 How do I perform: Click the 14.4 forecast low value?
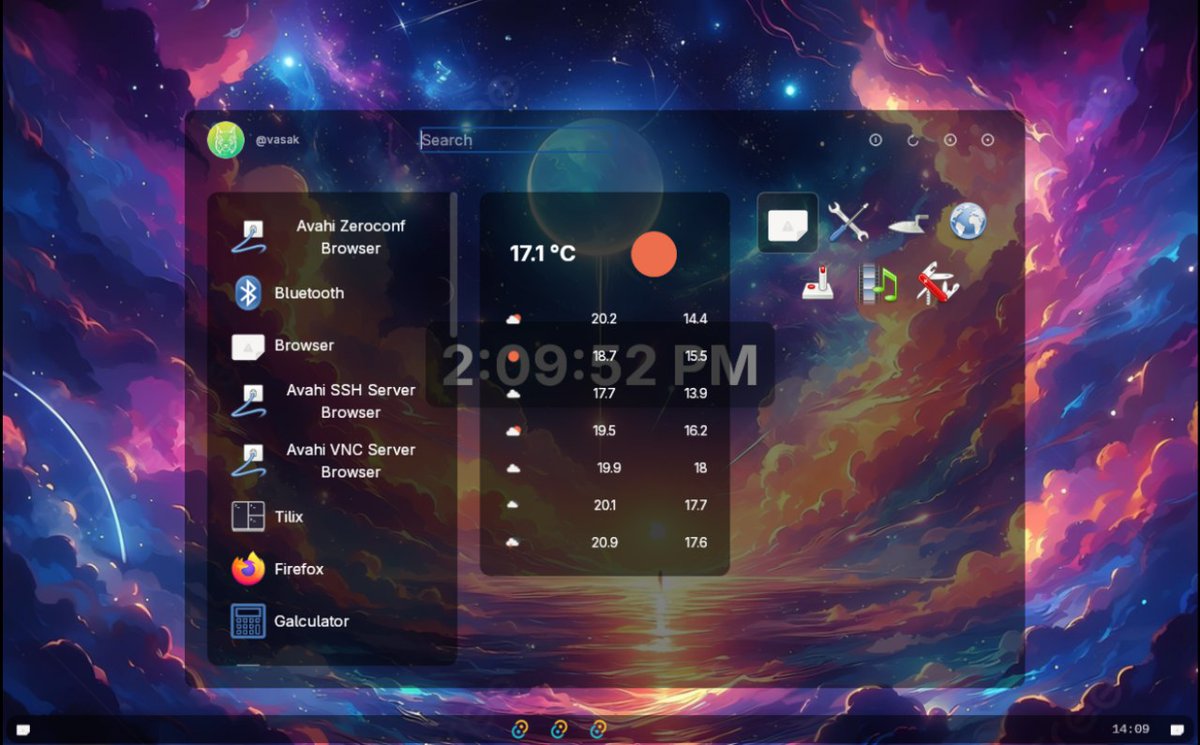695,319
